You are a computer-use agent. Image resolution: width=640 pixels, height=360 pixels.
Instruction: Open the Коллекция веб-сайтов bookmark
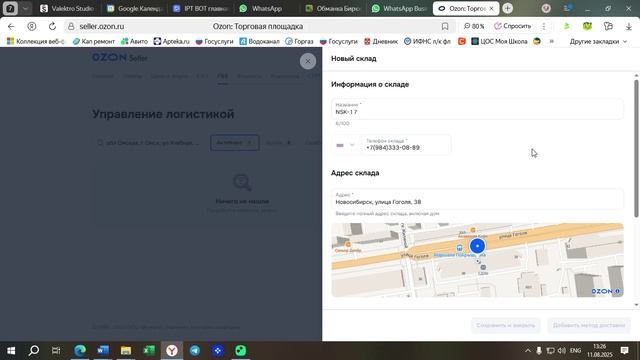[36, 41]
